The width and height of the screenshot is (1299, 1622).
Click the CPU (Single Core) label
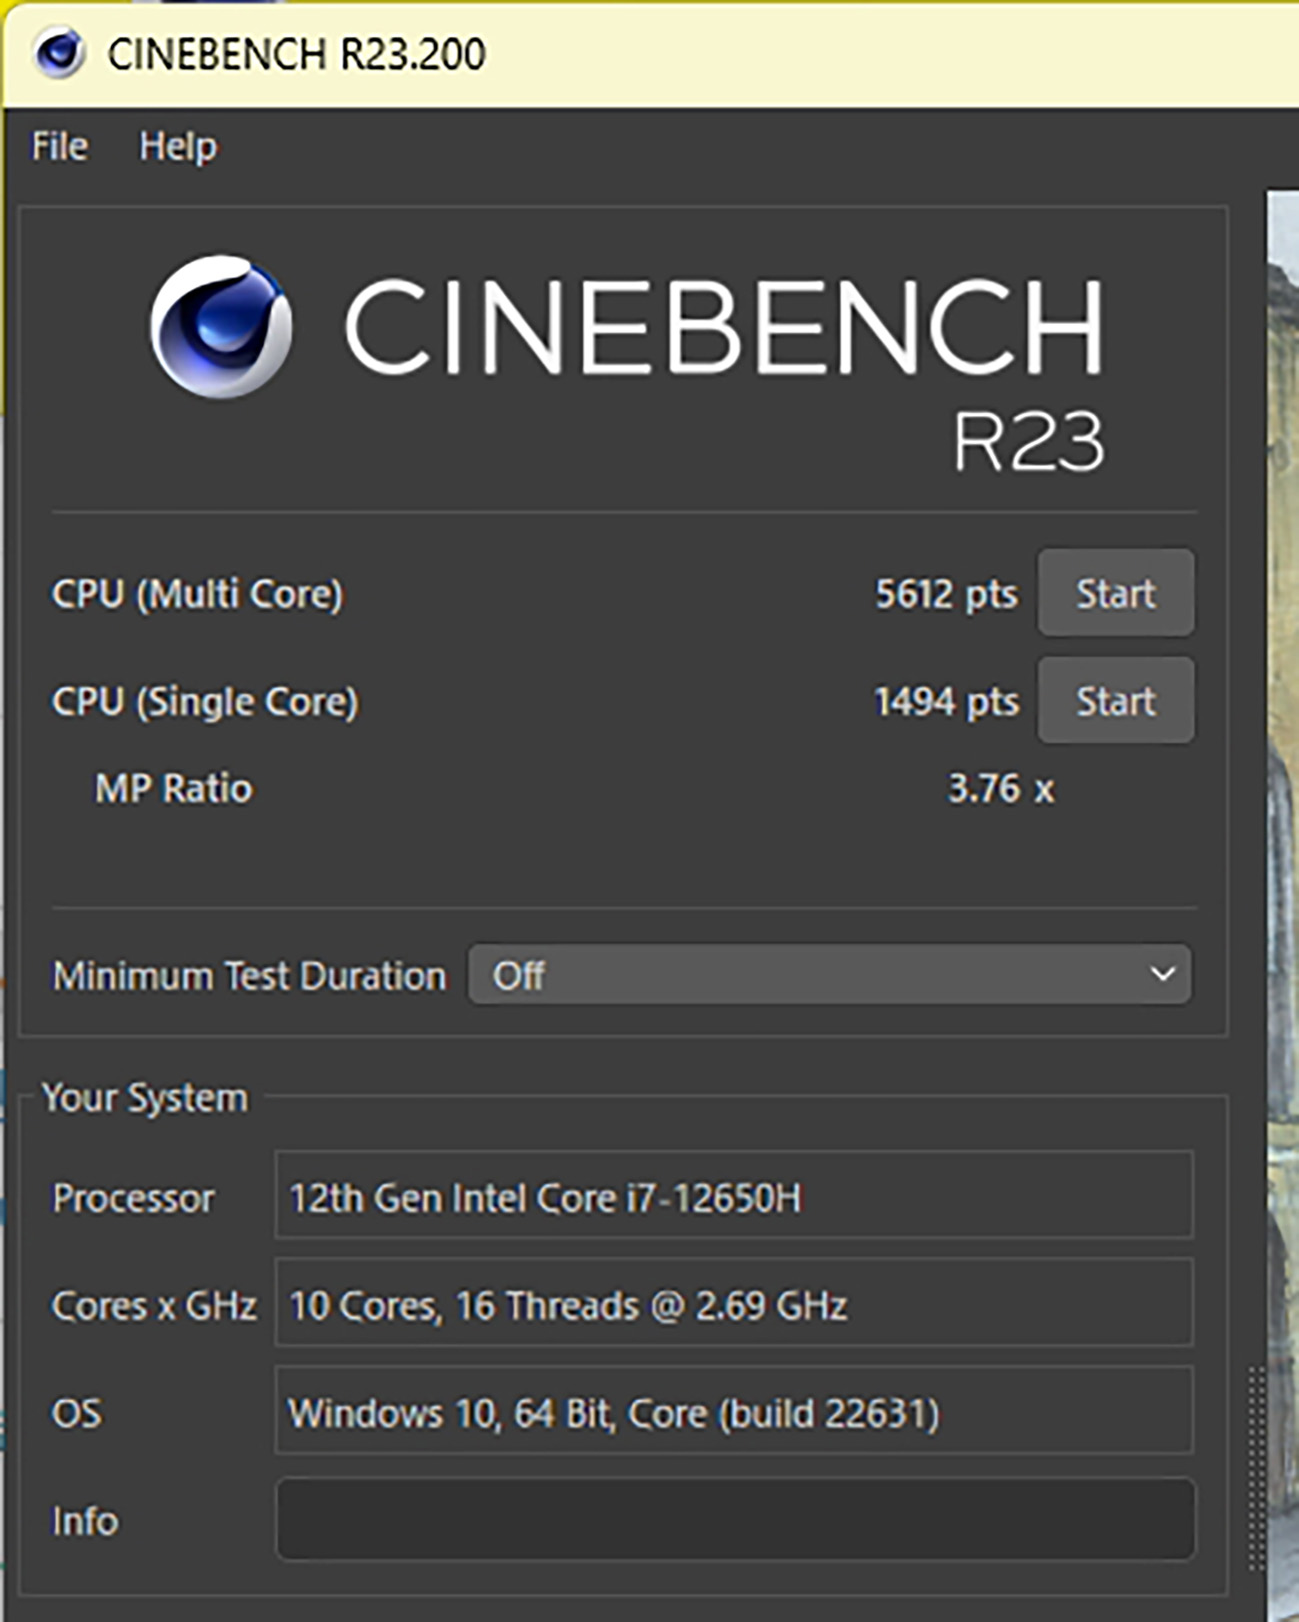click(x=205, y=702)
